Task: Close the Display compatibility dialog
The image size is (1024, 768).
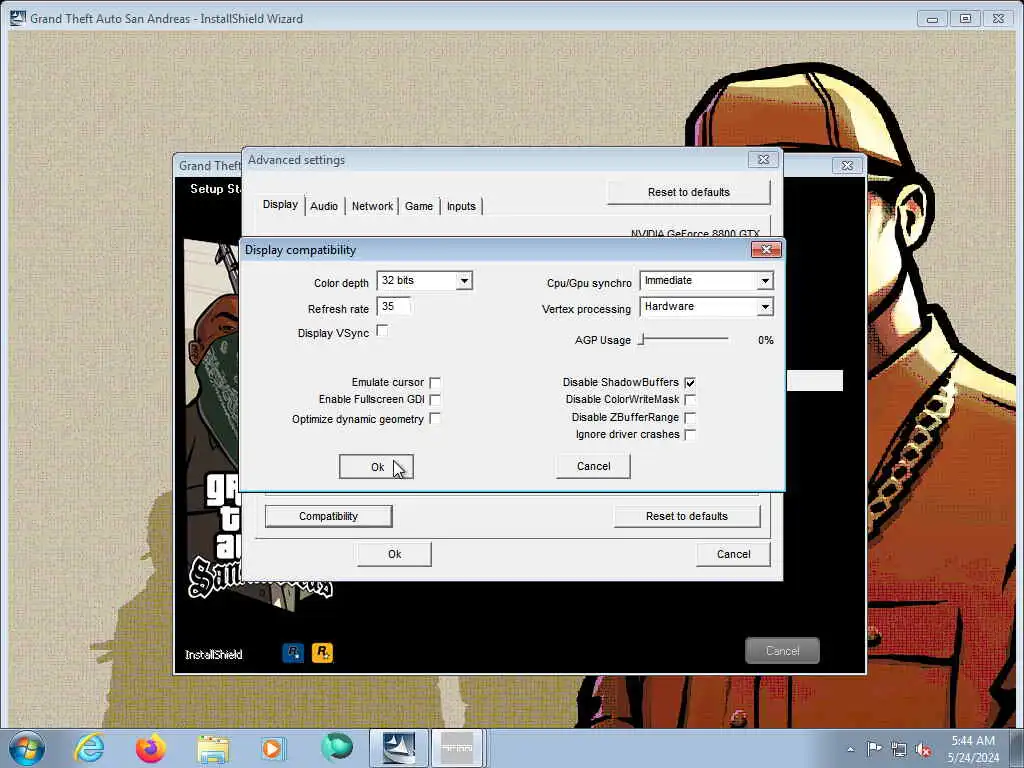Action: [766, 249]
